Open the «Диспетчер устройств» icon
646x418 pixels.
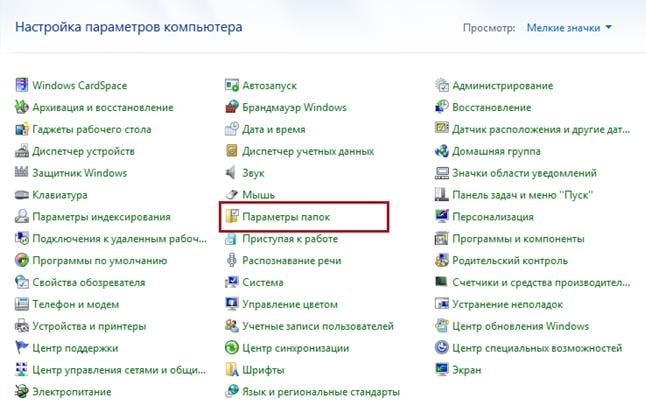click(21, 151)
